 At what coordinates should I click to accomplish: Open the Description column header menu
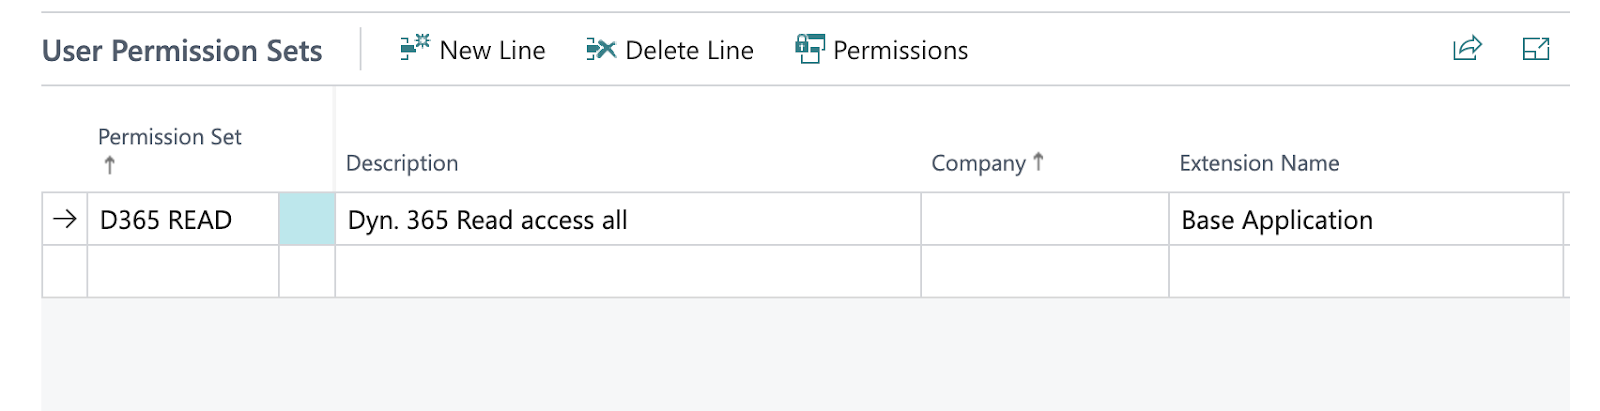(402, 163)
